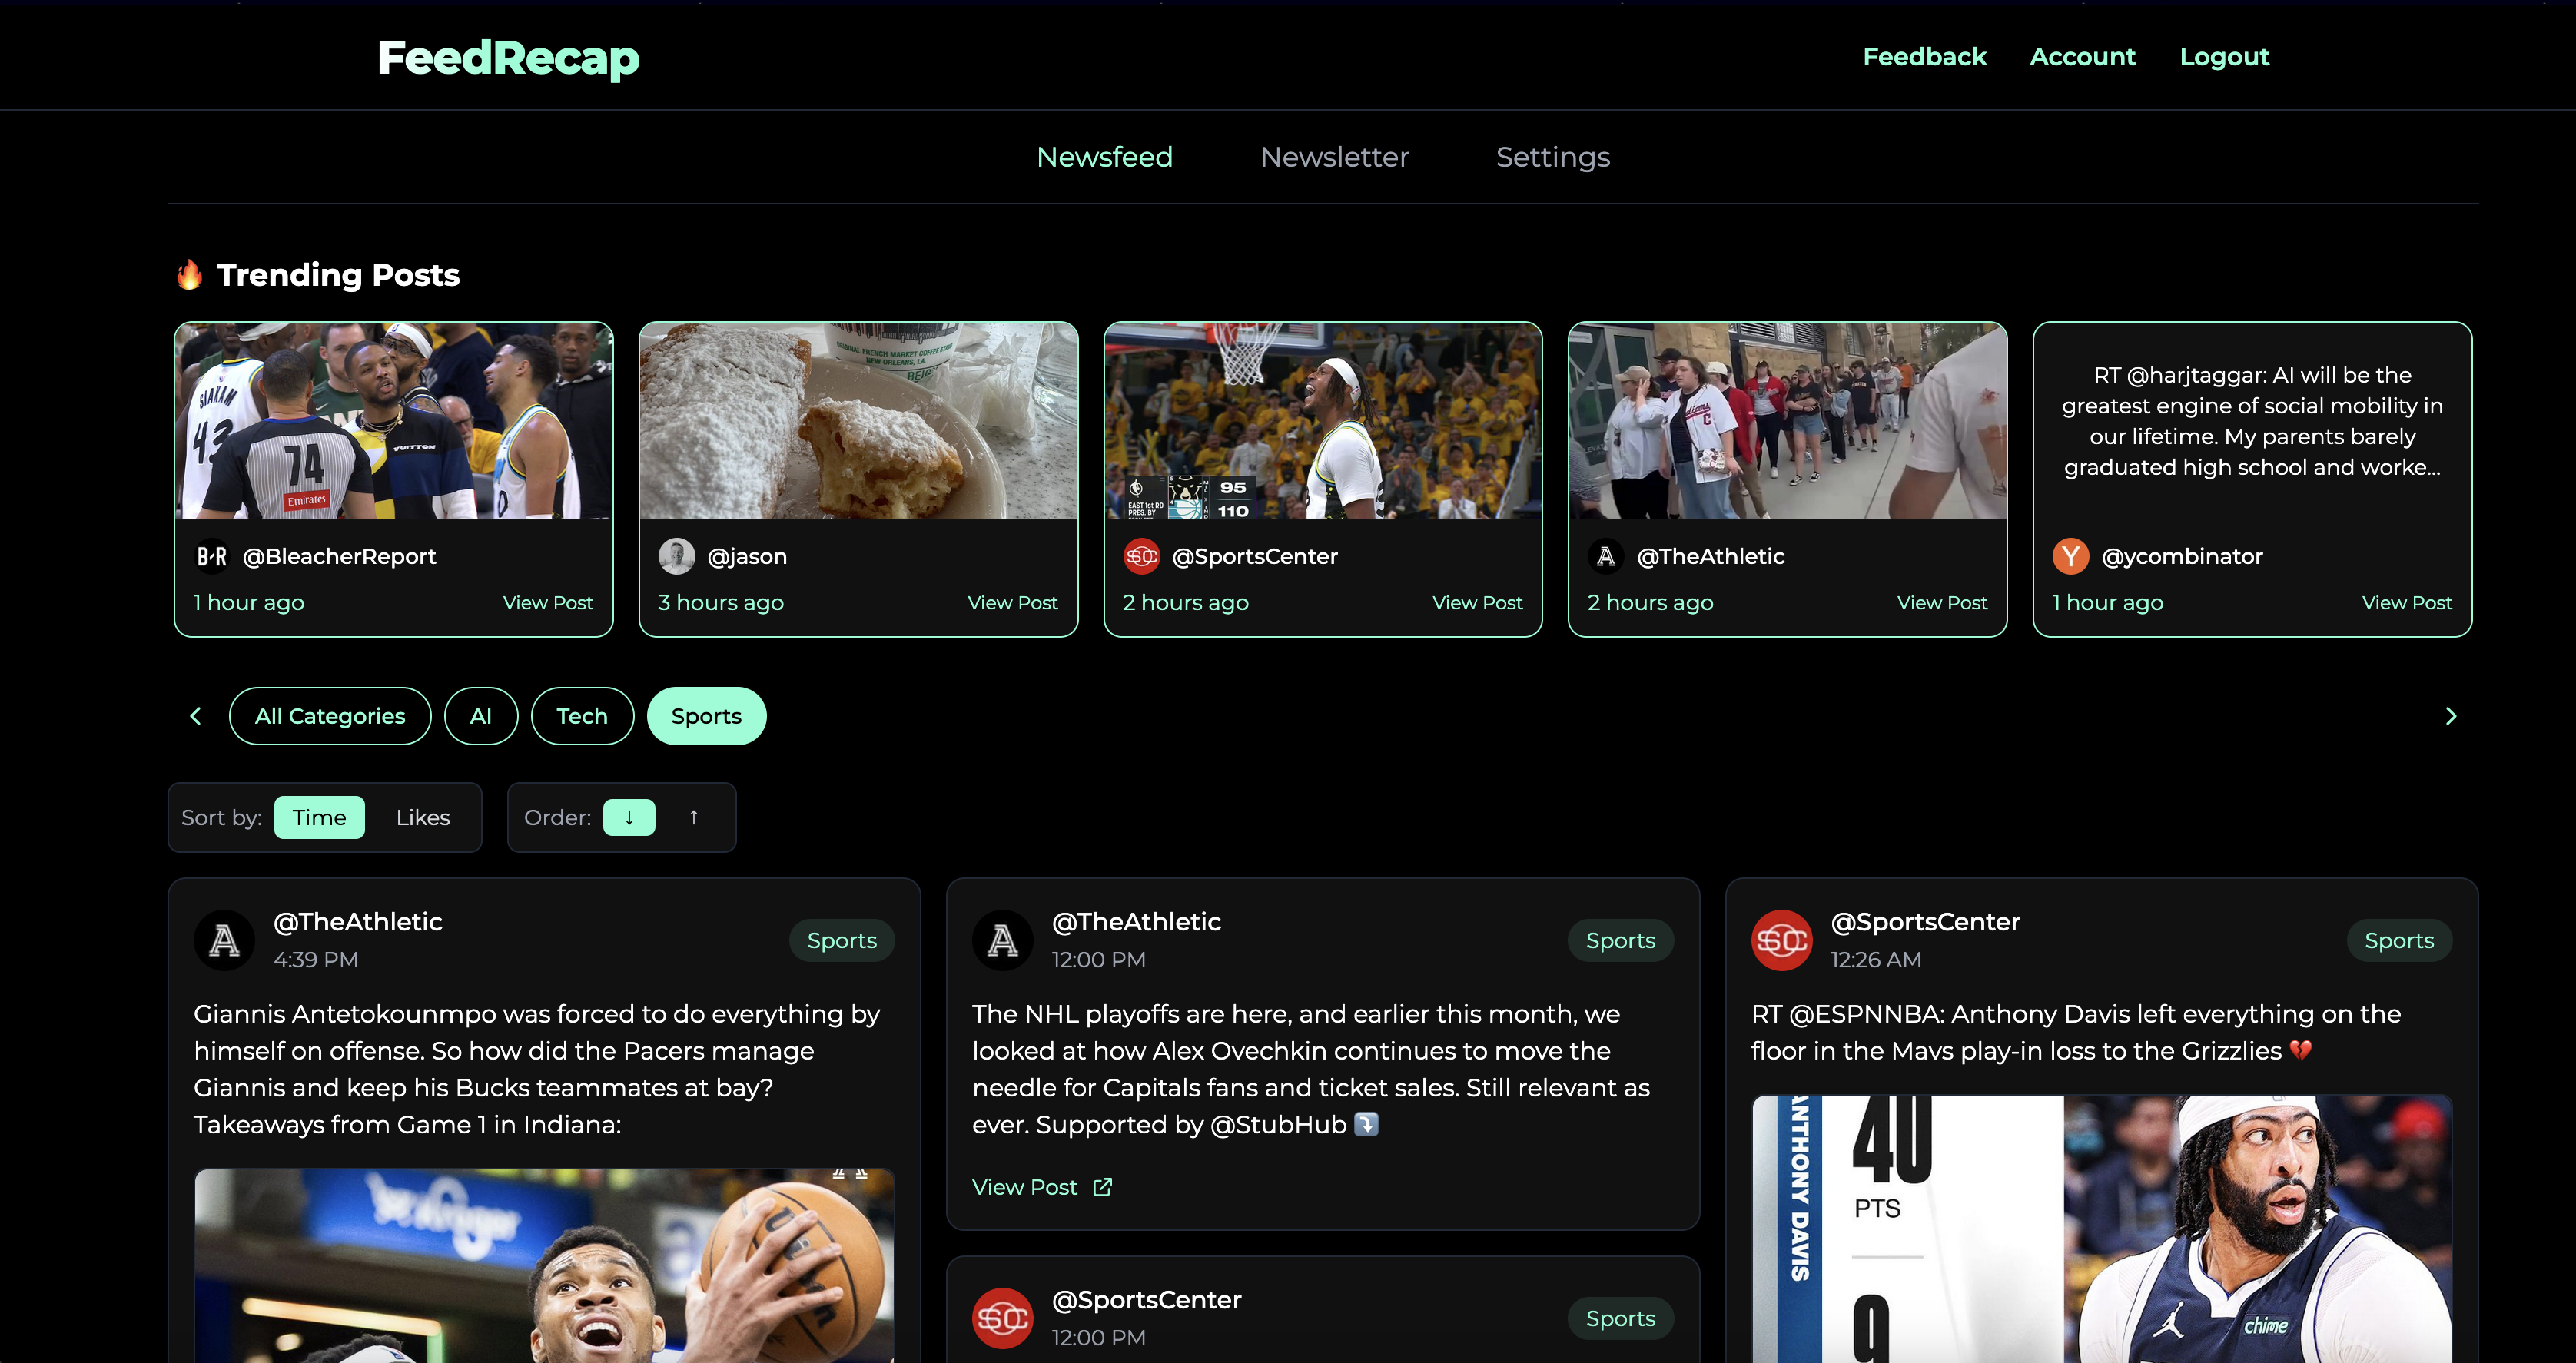
Task: Click the FeedRecap logo
Action: (508, 58)
